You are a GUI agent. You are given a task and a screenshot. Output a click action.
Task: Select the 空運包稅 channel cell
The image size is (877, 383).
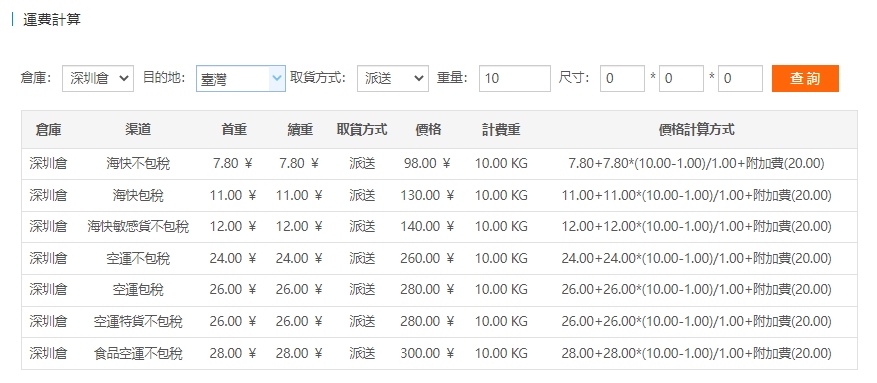coord(138,290)
